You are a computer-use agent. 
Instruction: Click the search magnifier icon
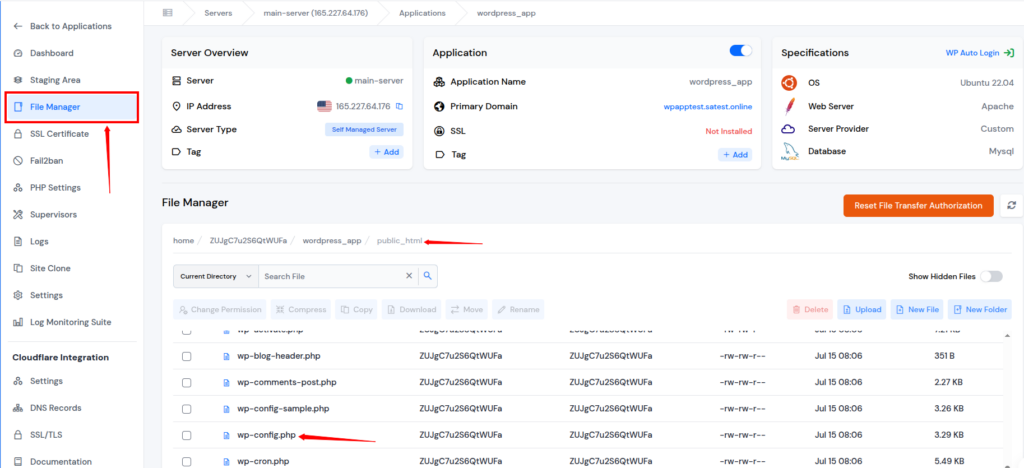point(428,276)
